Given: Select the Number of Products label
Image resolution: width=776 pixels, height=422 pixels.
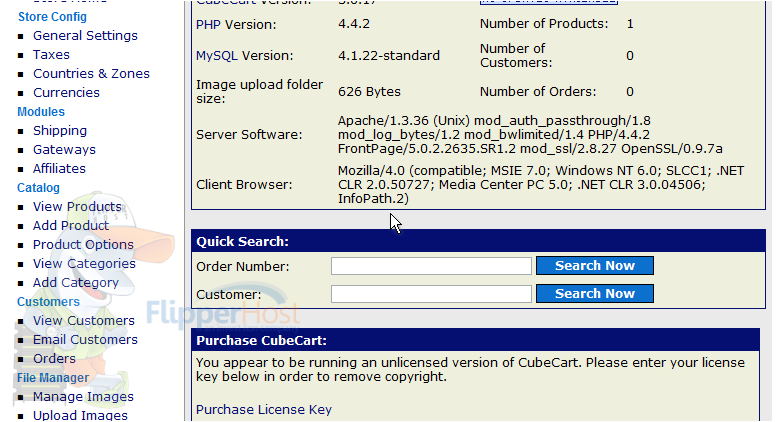Looking at the screenshot, I should click(x=544, y=24).
